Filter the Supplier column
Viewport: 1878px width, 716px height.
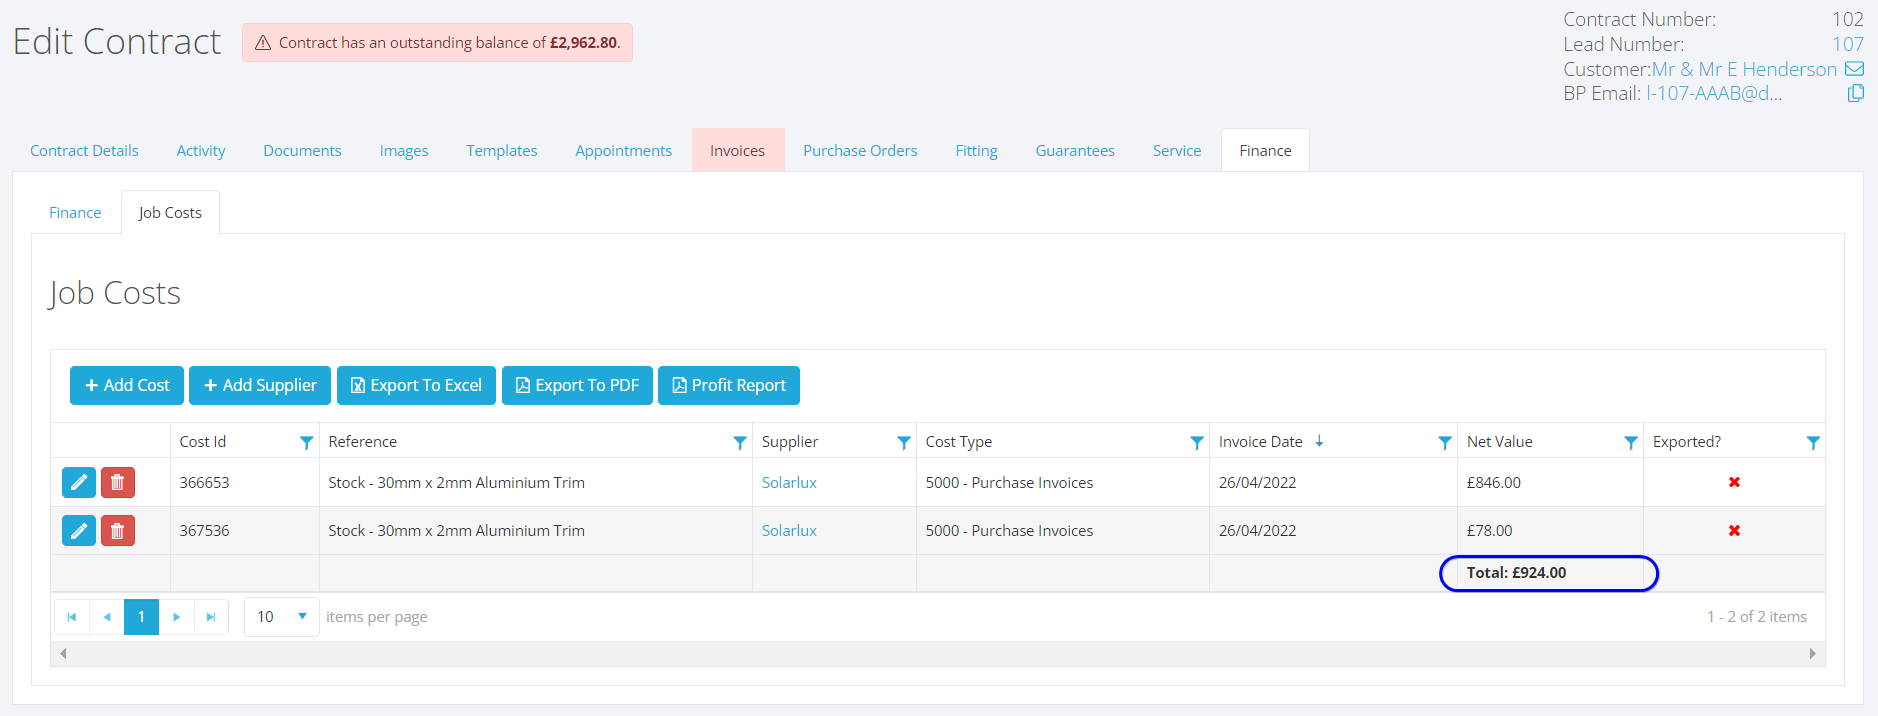903,442
